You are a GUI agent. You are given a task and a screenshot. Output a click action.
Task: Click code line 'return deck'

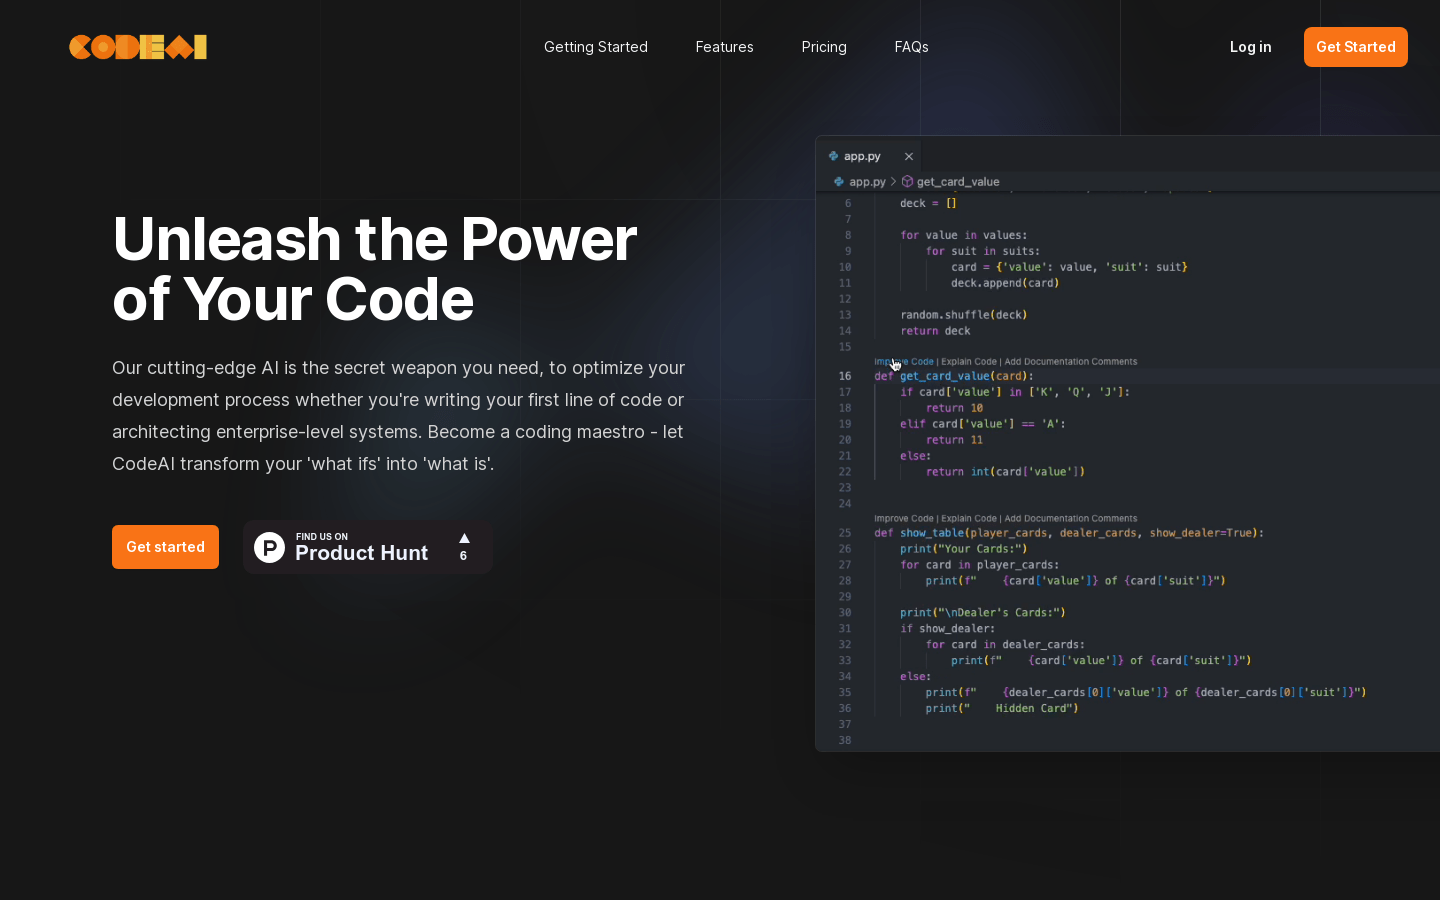coord(935,331)
